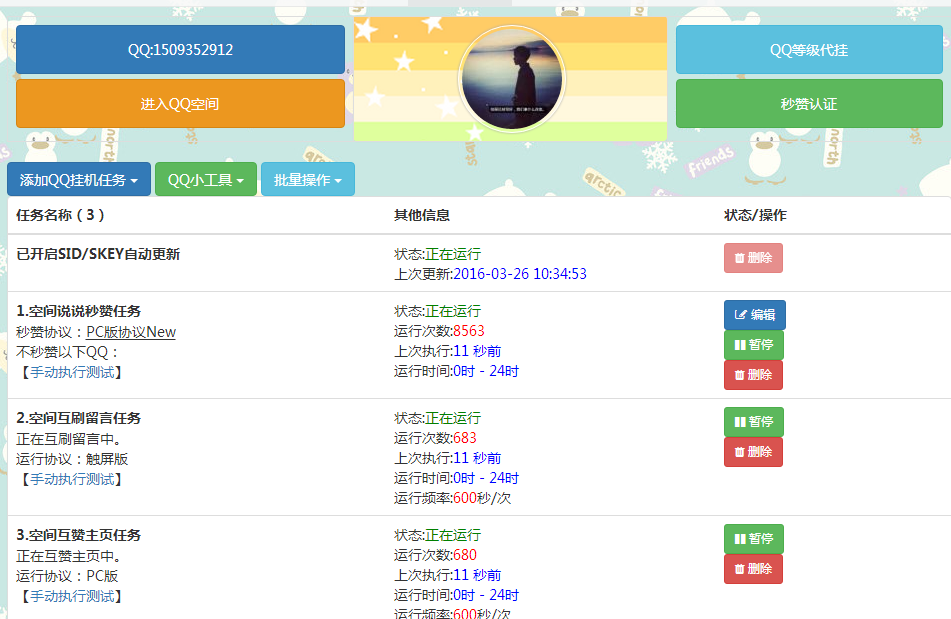
Task: Expand 添加QQ挂机任务 dropdown
Action: (x=79, y=179)
